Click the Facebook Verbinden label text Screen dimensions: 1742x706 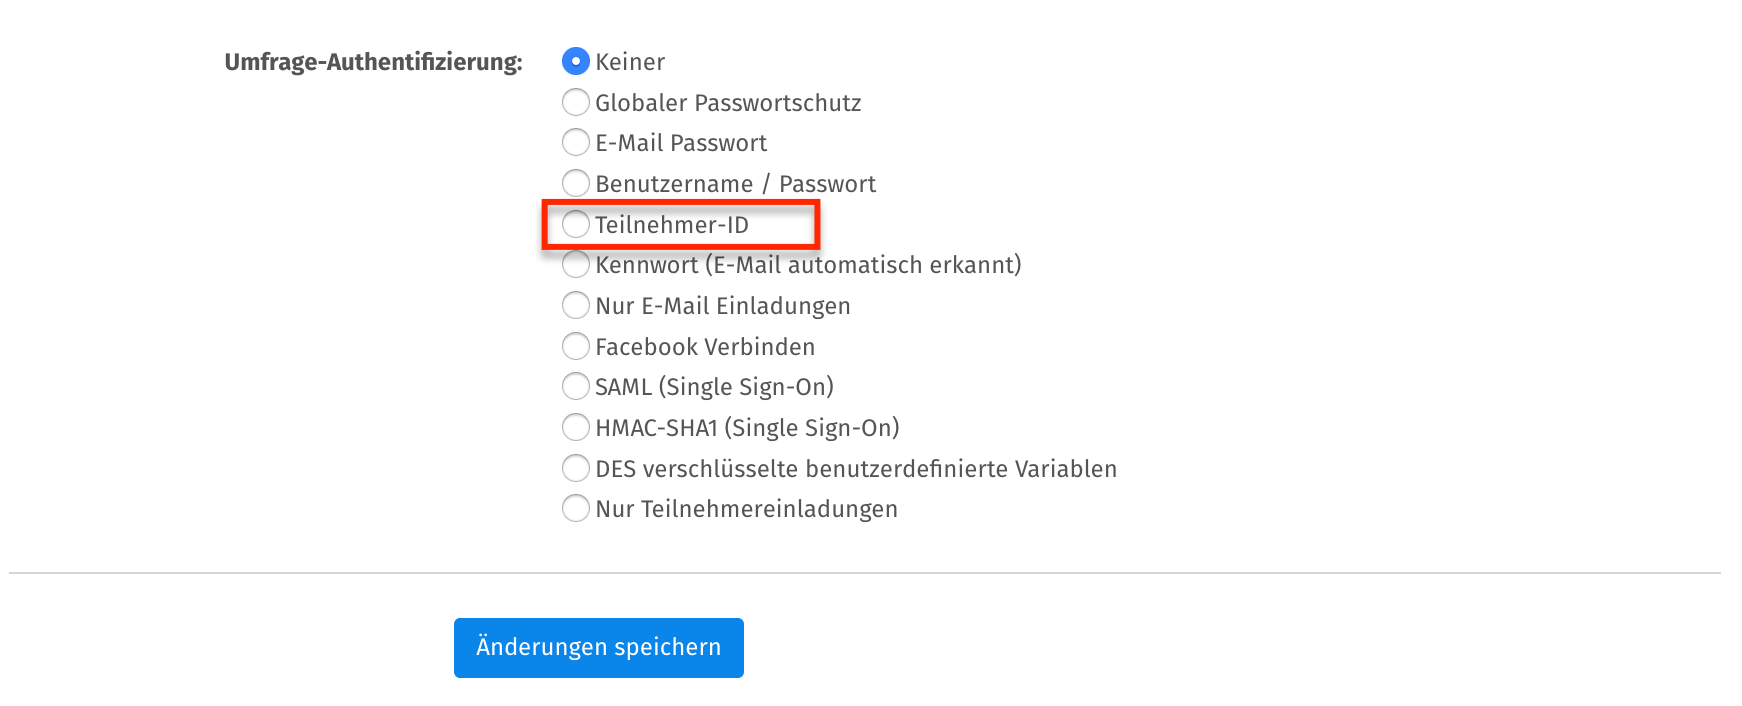(x=705, y=346)
